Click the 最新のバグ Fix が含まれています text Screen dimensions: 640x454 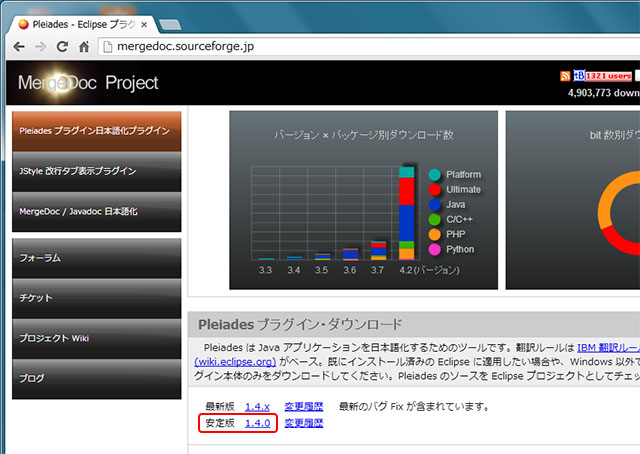pyautogui.click(x=414, y=407)
